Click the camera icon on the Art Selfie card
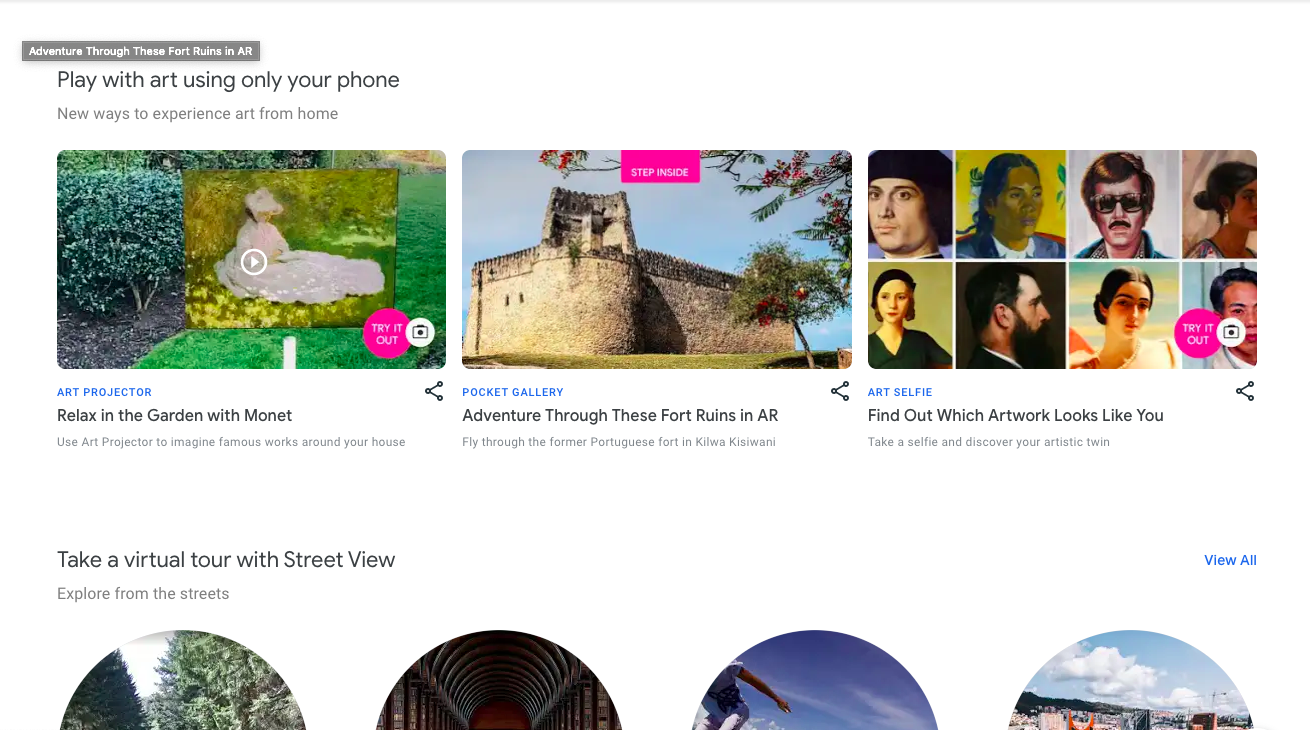Viewport: 1310px width, 730px height. pos(1232,332)
